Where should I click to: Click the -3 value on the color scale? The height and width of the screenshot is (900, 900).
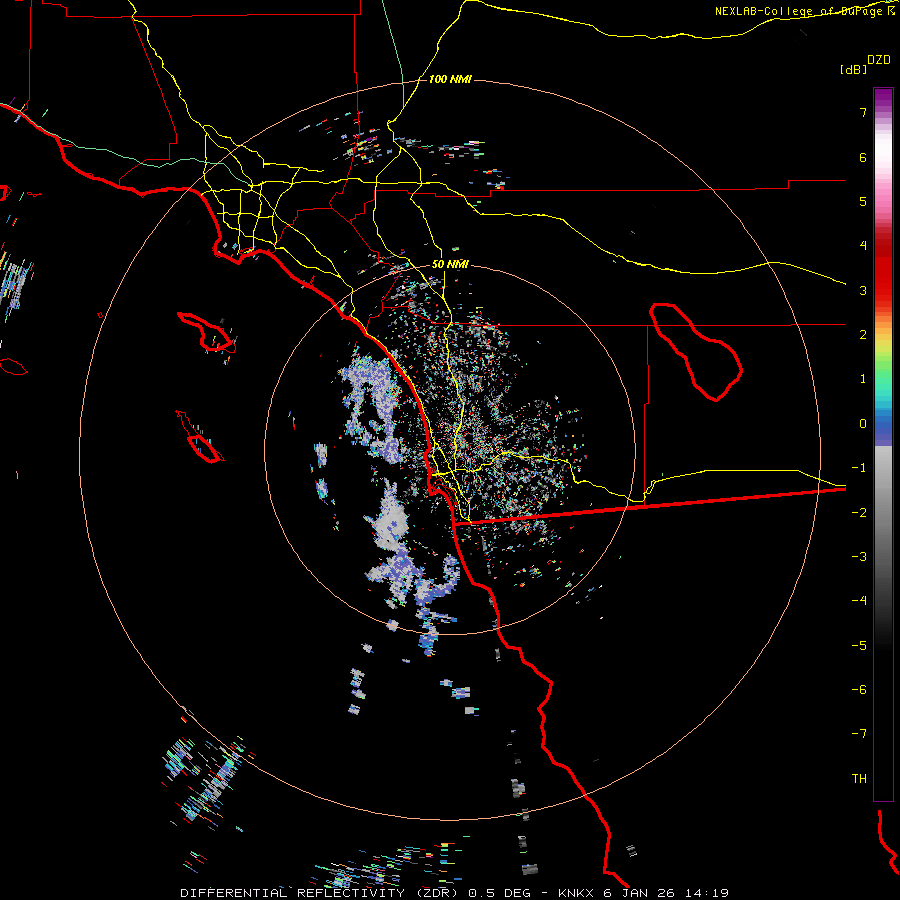click(x=859, y=557)
